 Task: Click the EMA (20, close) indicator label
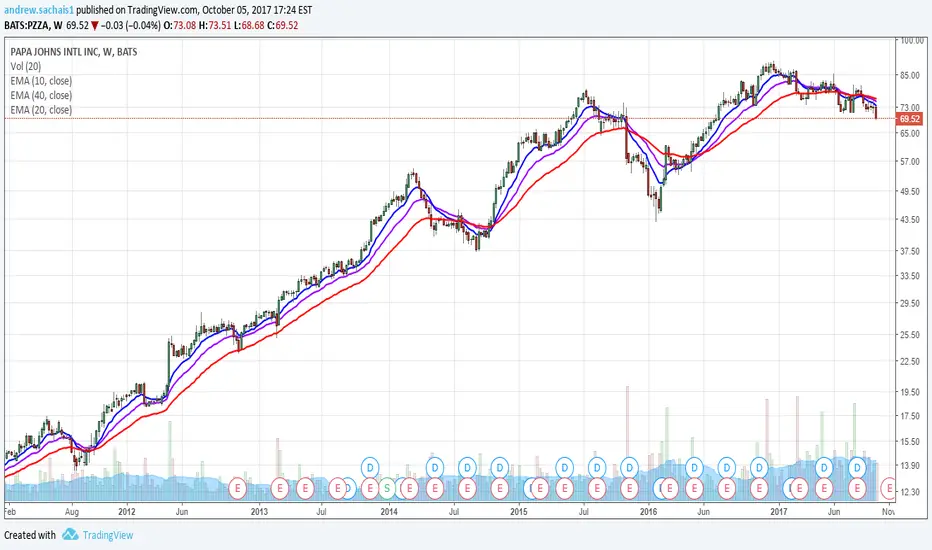click(41, 110)
